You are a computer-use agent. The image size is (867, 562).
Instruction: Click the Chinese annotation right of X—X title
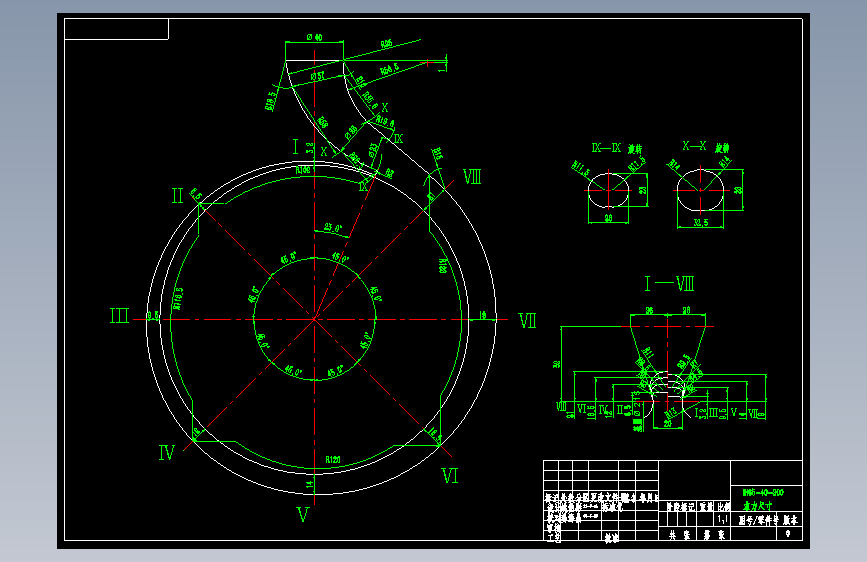722,148
